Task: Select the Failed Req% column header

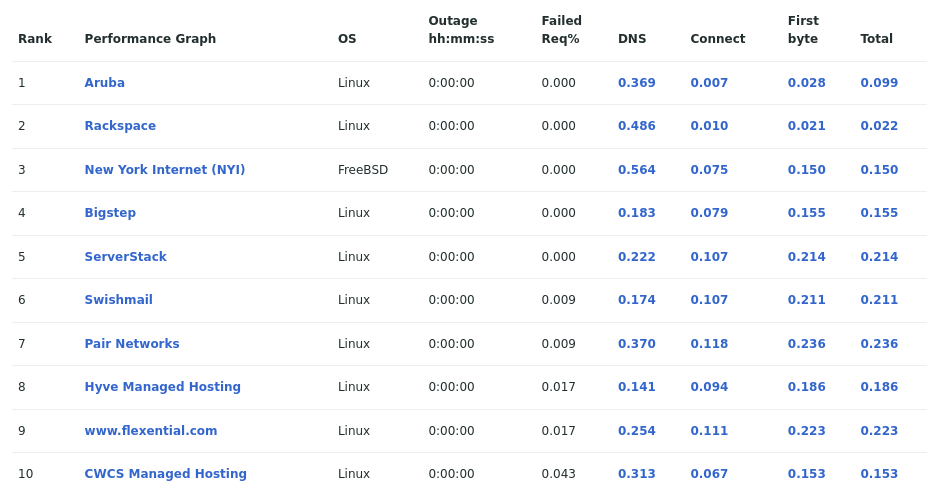Action: click(562, 29)
